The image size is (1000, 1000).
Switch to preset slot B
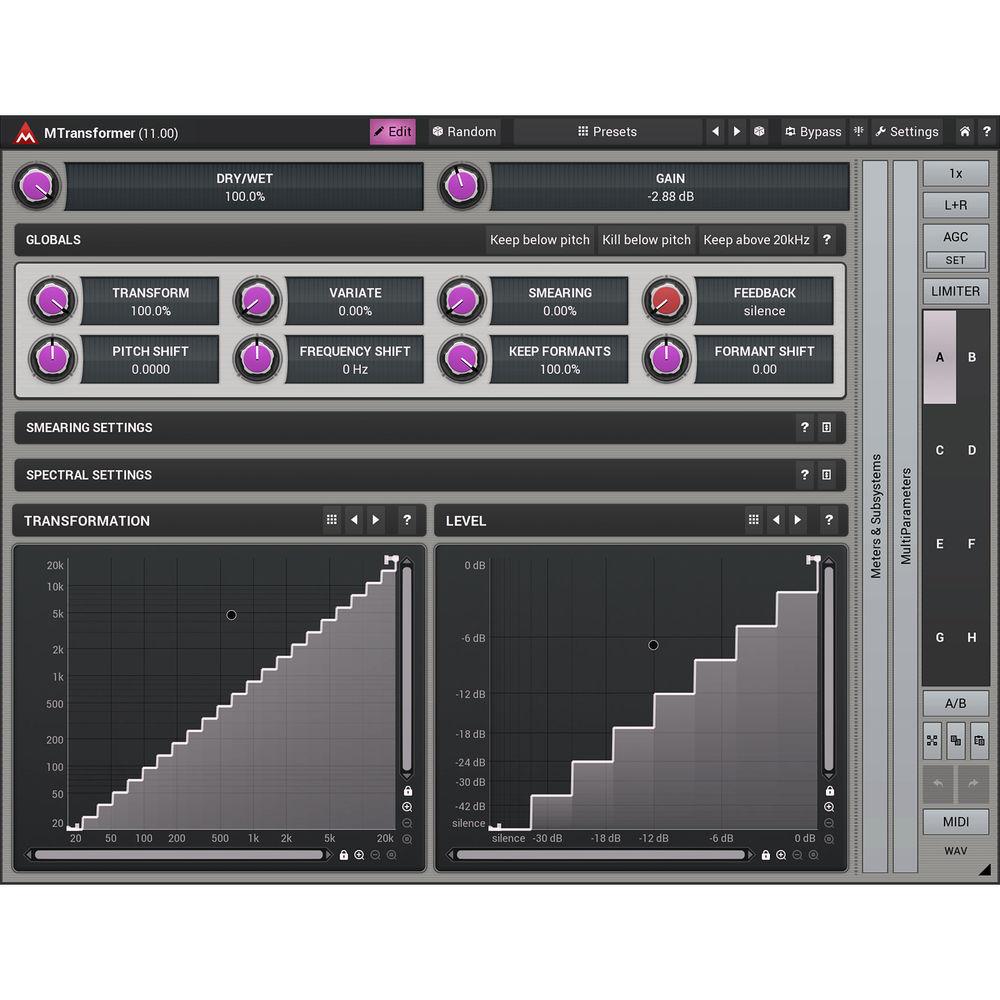971,357
